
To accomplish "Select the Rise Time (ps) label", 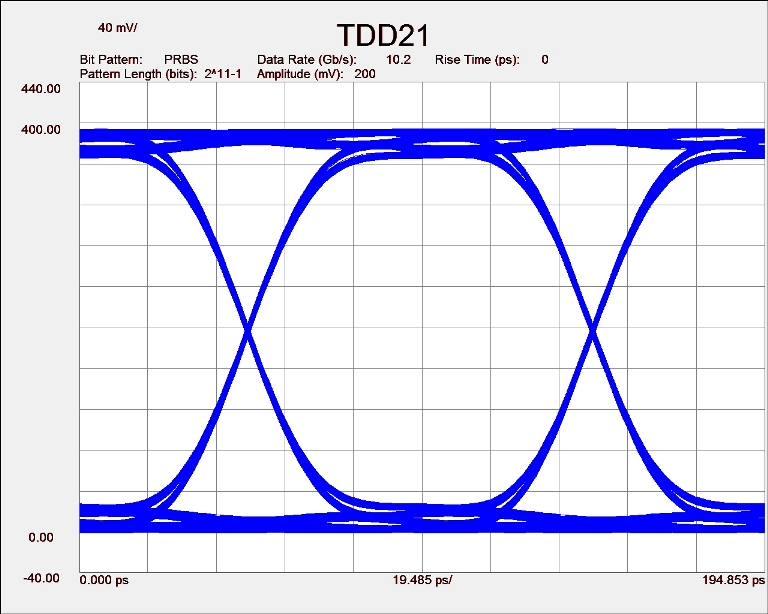I will [478, 60].
